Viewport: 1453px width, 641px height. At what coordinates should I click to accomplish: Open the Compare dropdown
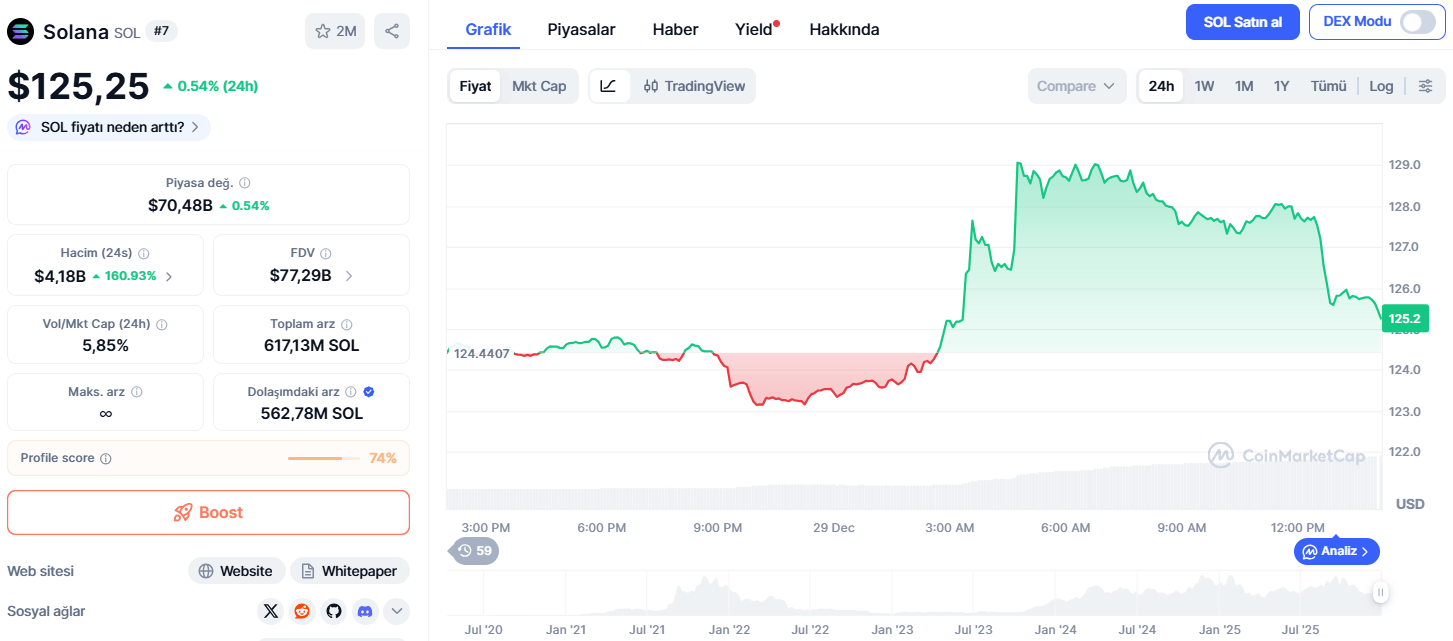click(1076, 86)
